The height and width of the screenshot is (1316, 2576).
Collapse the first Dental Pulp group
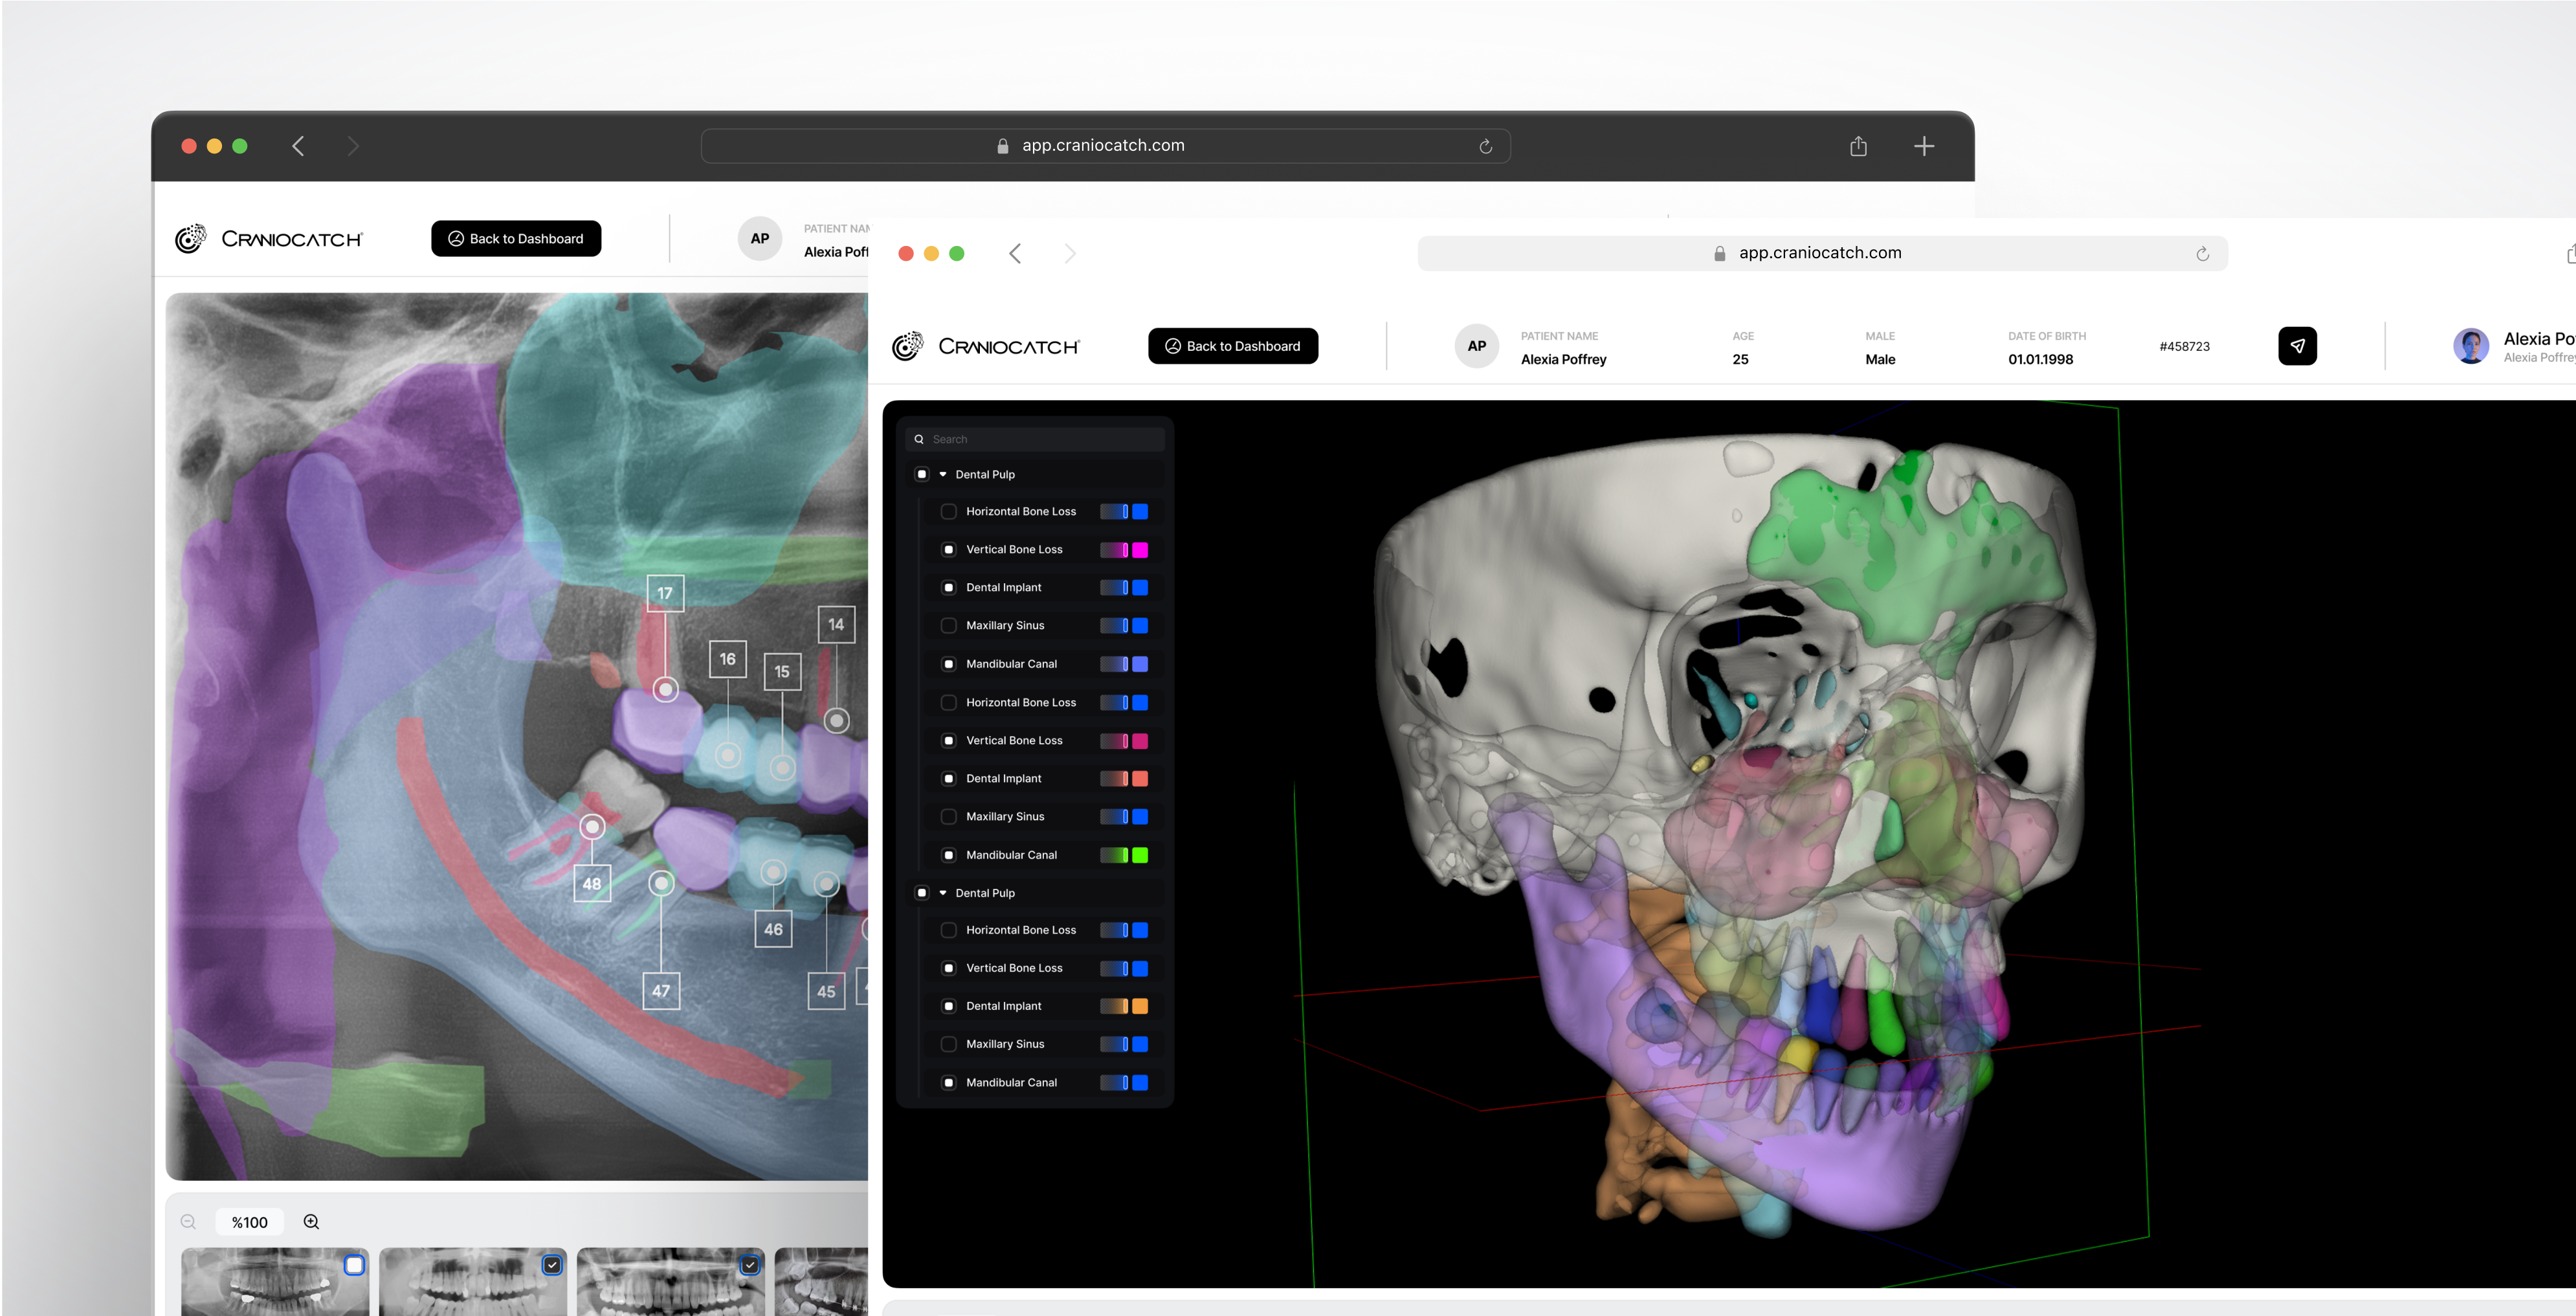coord(943,474)
